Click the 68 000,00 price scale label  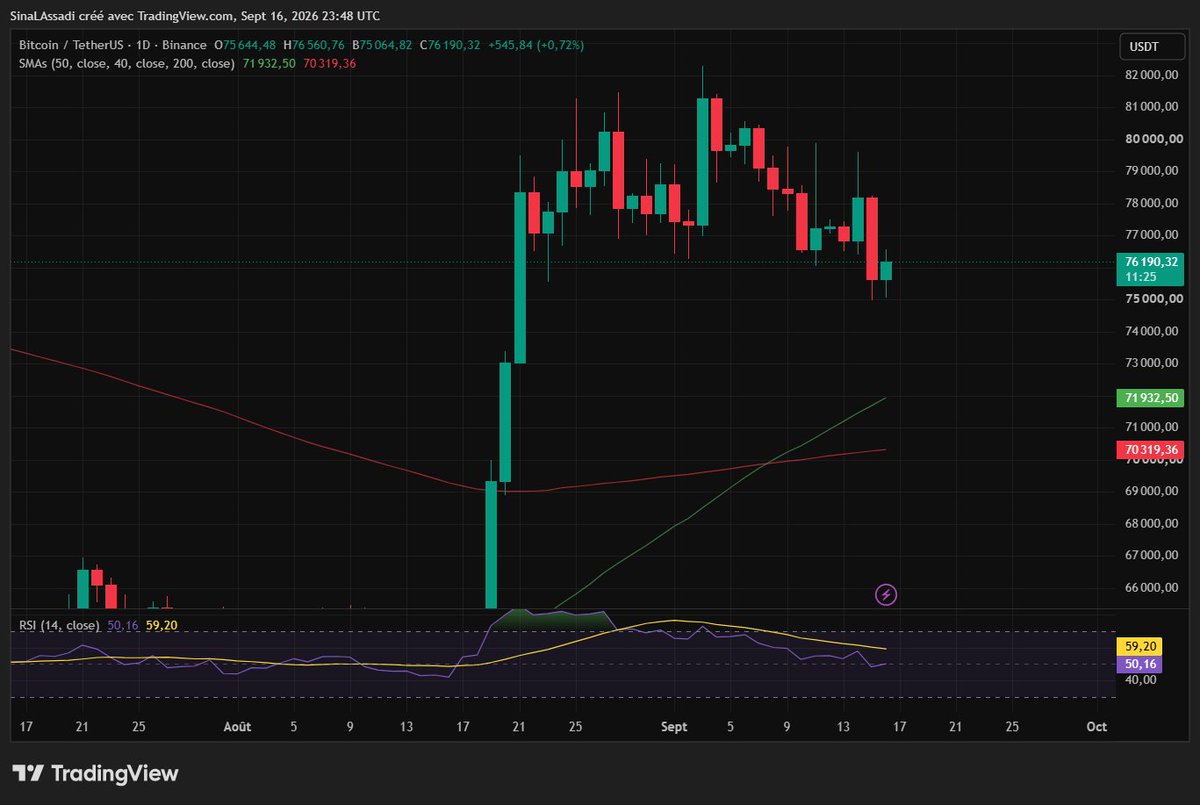tap(1151, 523)
